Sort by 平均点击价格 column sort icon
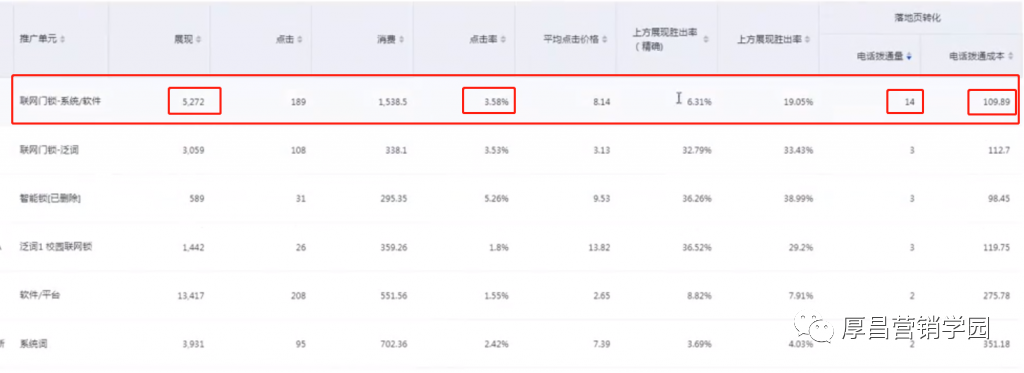Screen dimensions: 1024x373 point(605,41)
